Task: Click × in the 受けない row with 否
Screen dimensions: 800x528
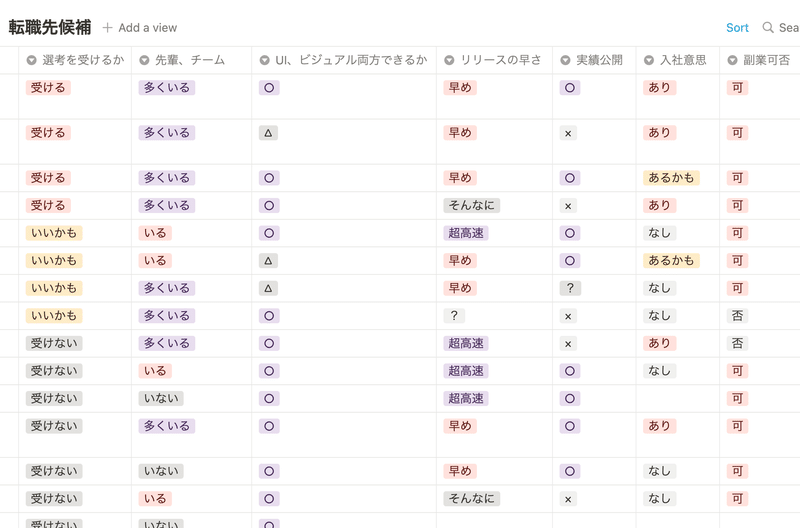Action: coord(568,344)
